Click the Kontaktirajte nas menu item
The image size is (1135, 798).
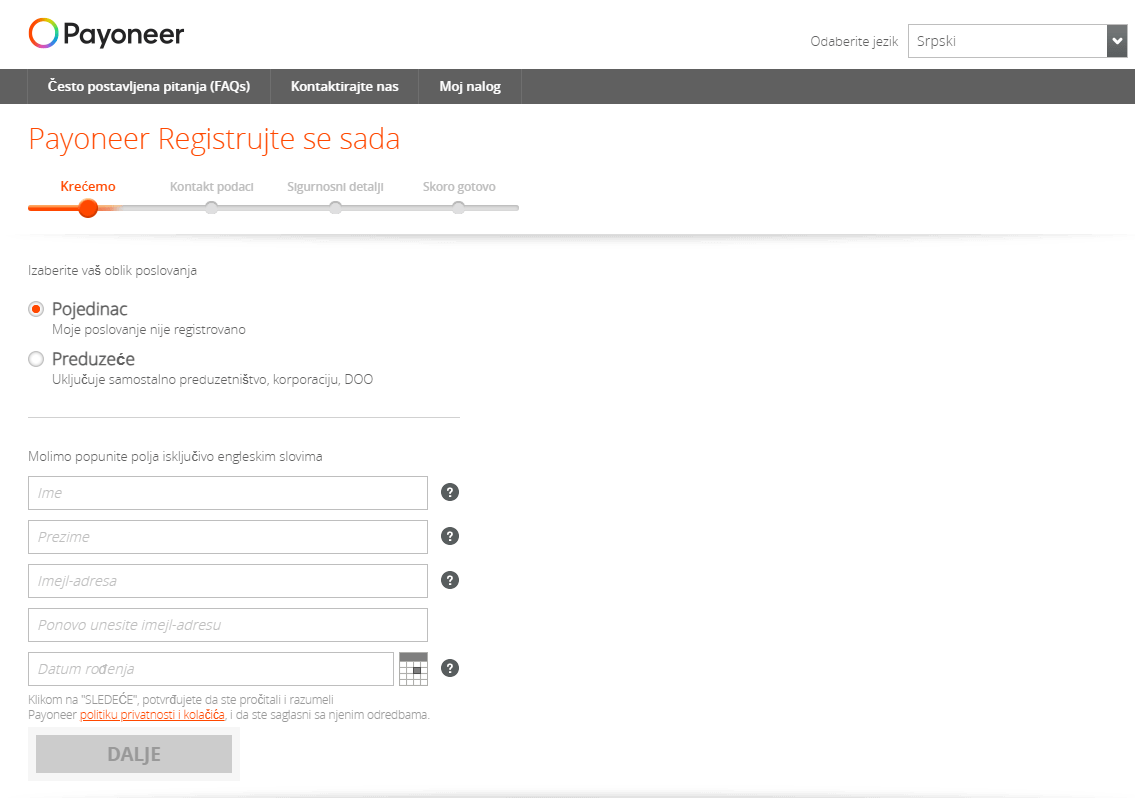click(344, 86)
